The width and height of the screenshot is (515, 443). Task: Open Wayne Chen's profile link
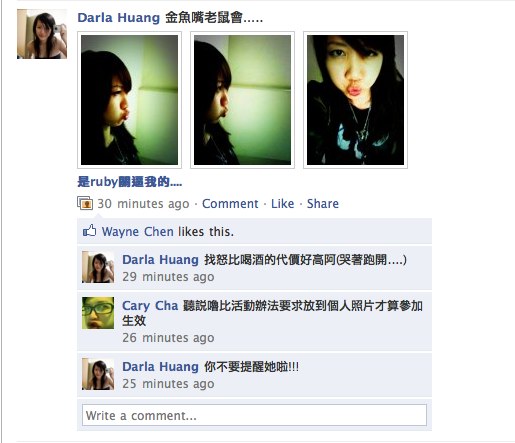point(138,232)
